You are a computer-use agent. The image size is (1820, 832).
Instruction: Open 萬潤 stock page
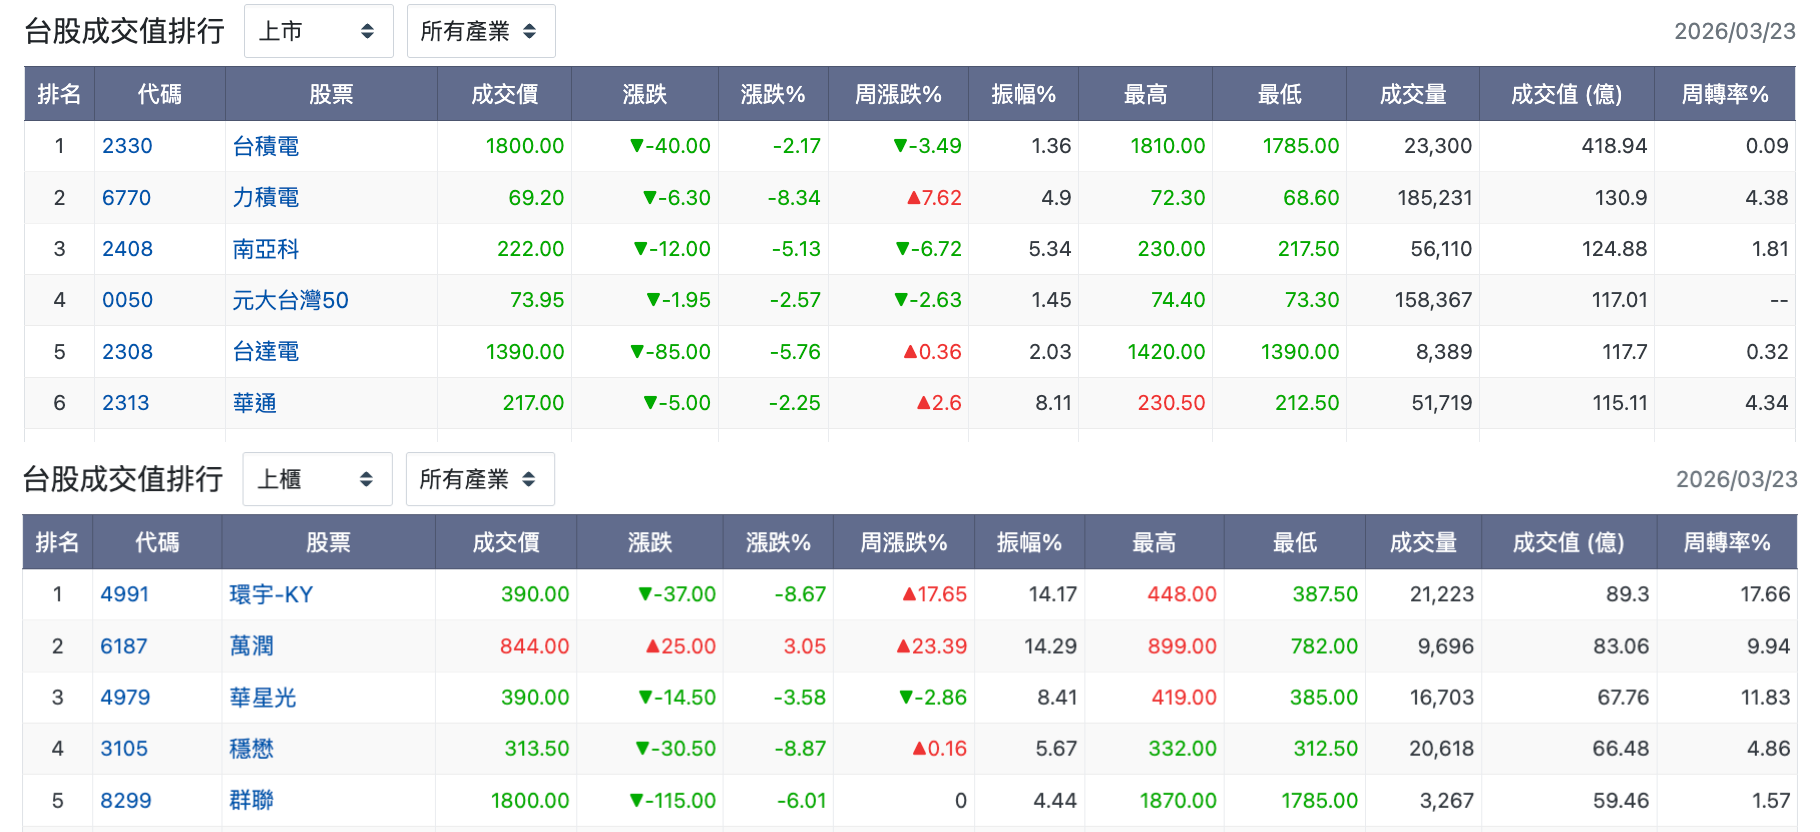coord(252,646)
